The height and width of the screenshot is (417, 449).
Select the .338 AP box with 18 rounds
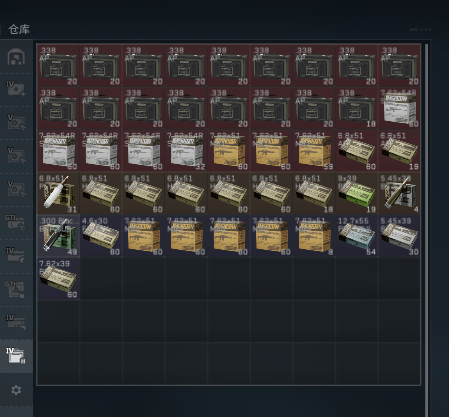coord(357,108)
